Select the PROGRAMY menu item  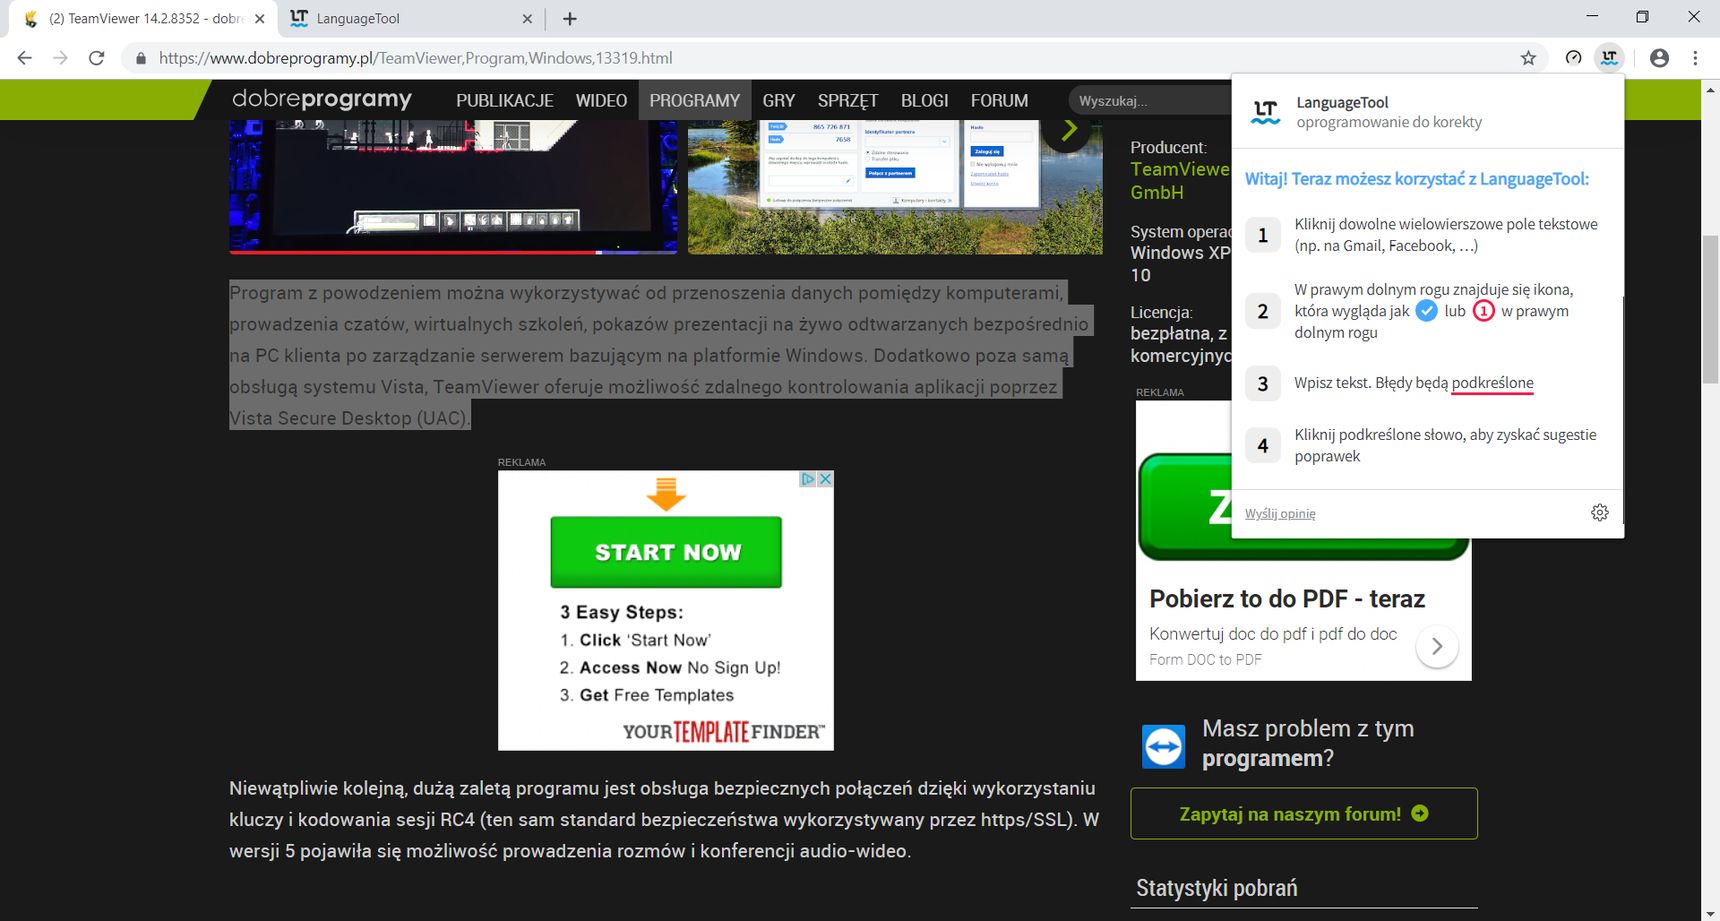695,100
